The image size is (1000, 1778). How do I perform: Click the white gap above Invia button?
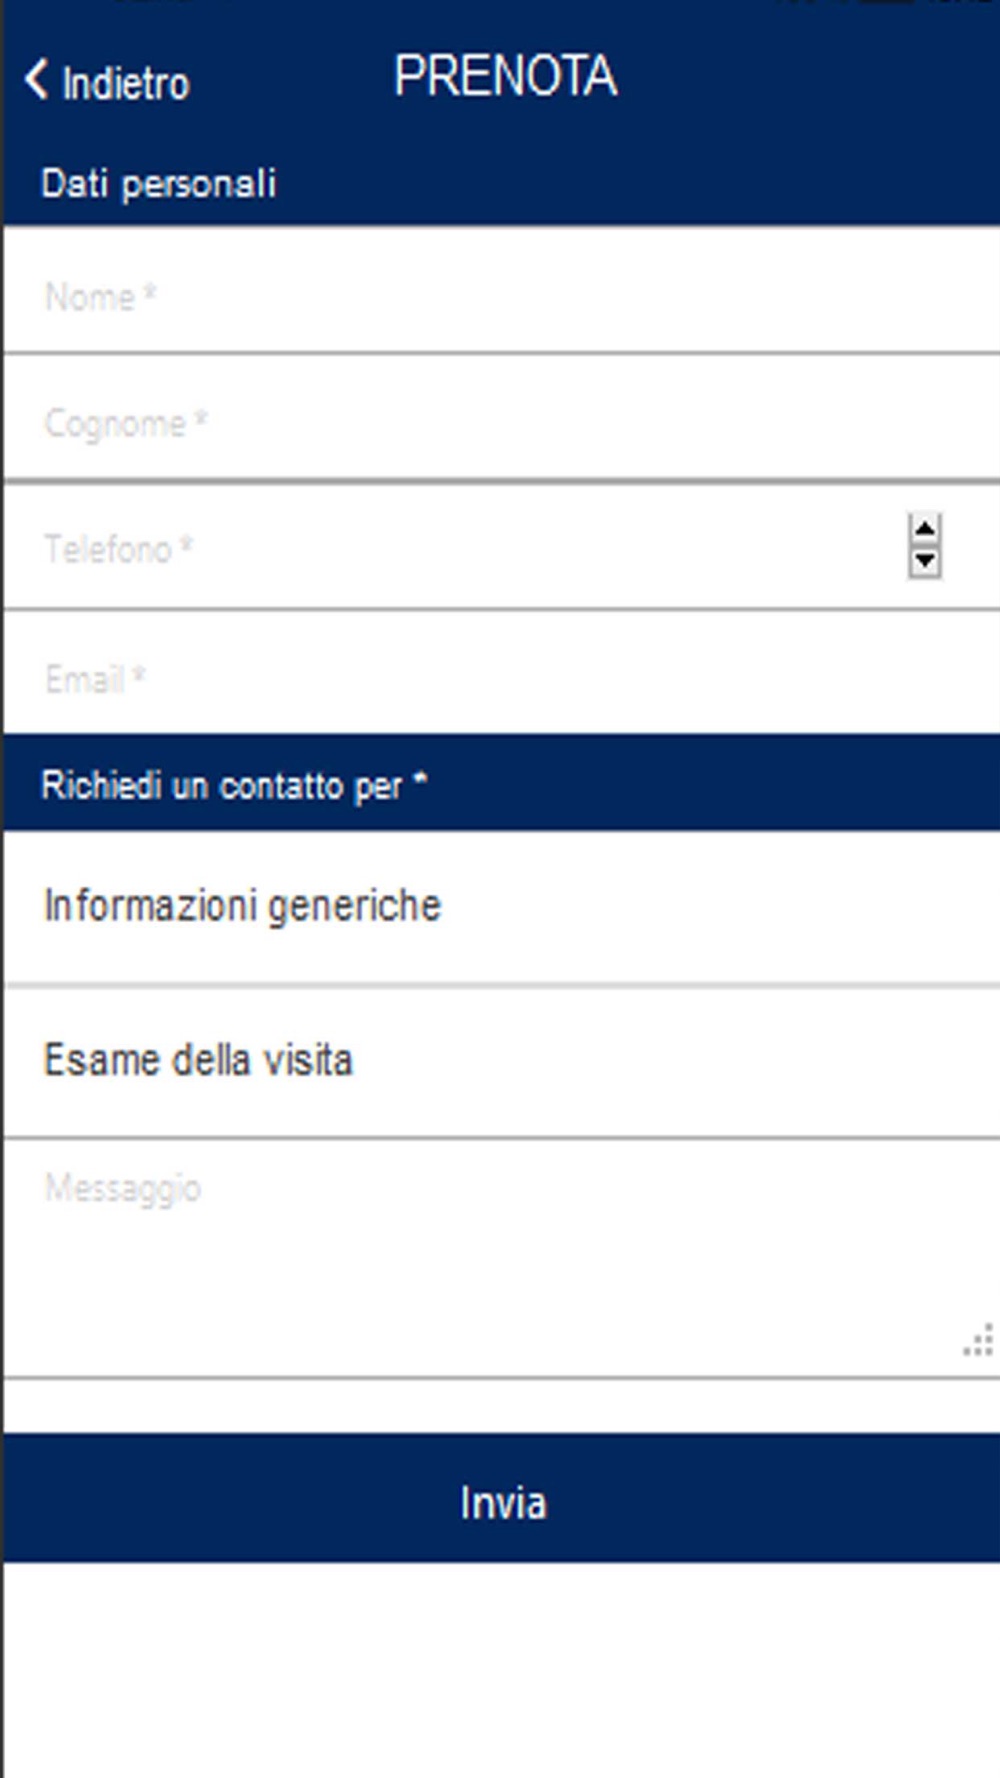coord(500,1406)
